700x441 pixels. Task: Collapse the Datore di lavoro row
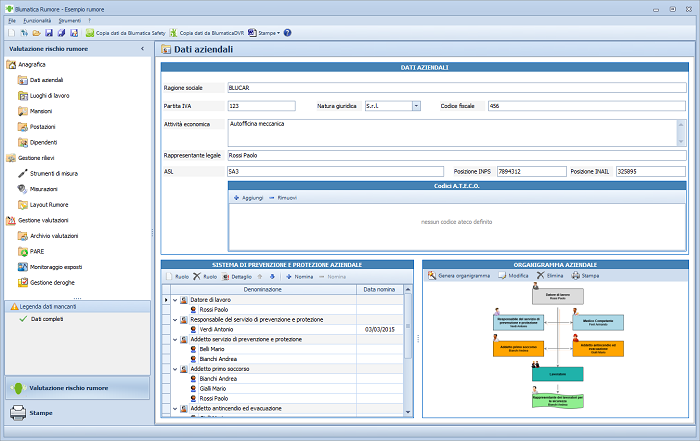[174, 300]
